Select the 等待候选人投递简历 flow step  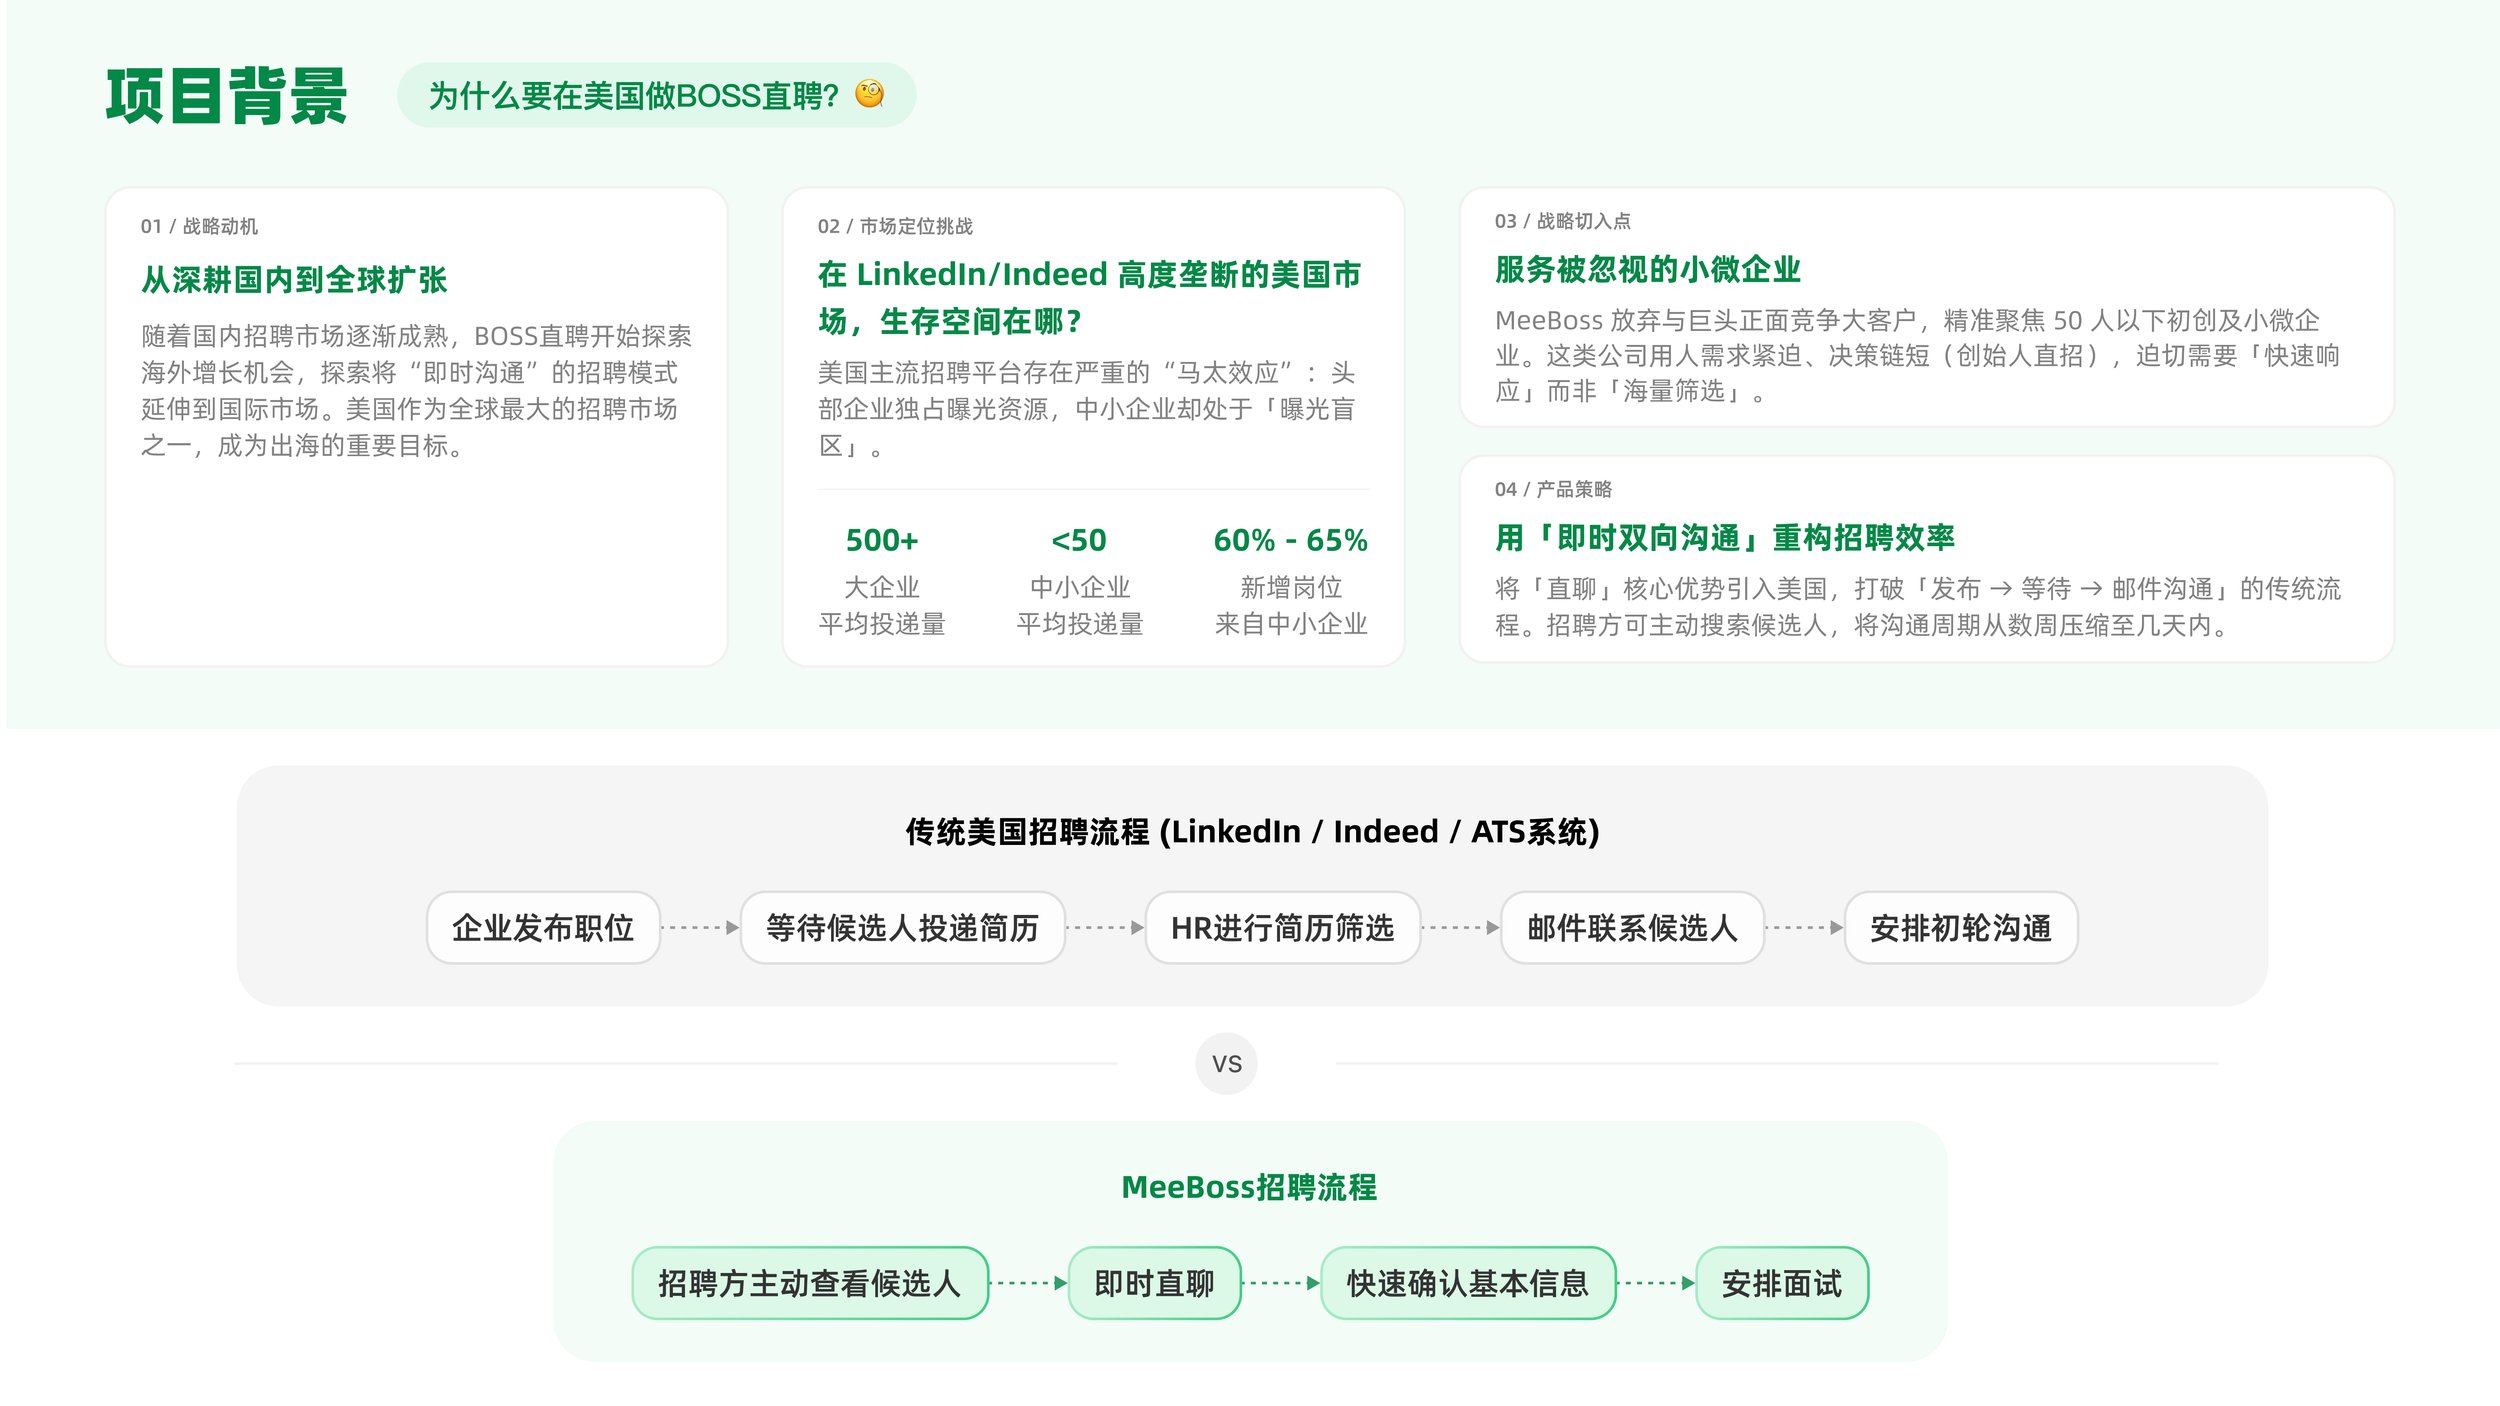(x=902, y=928)
